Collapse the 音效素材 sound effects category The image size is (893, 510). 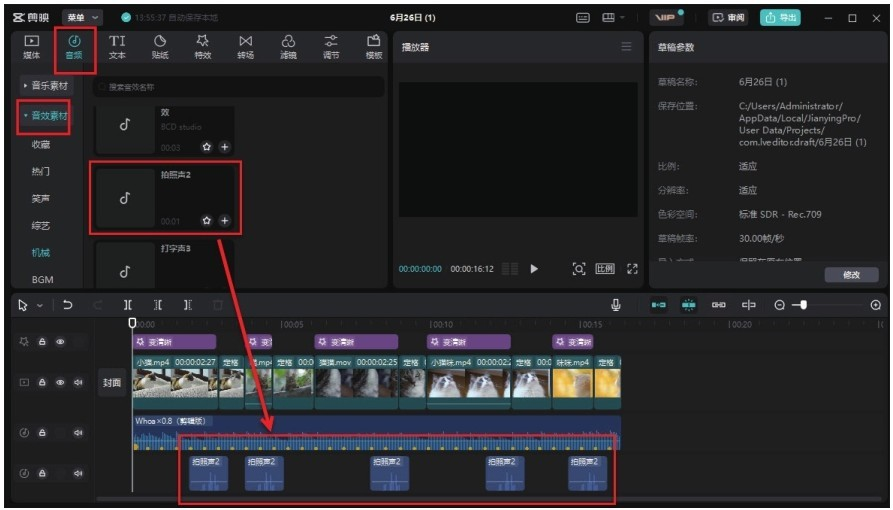pos(46,116)
